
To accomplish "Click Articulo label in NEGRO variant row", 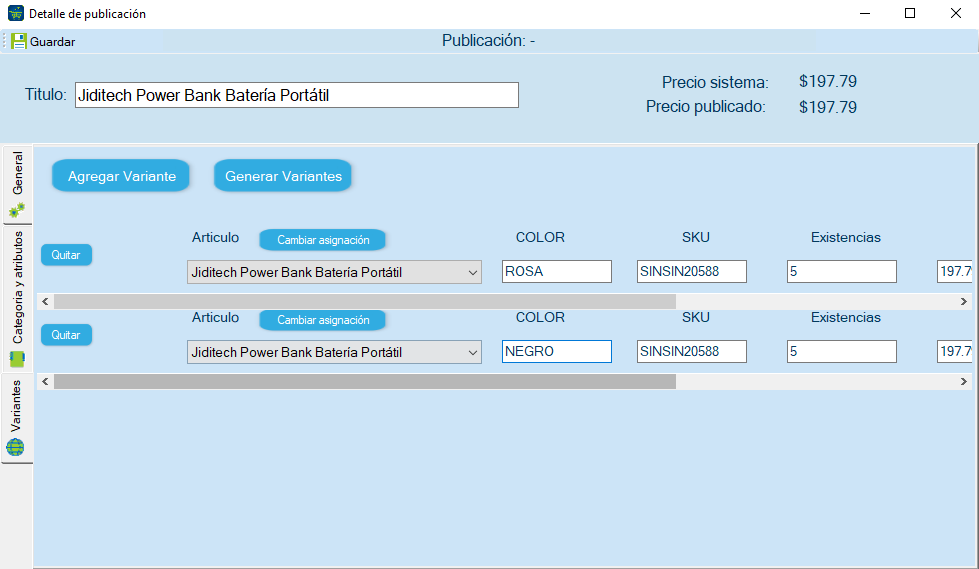I will (215, 317).
